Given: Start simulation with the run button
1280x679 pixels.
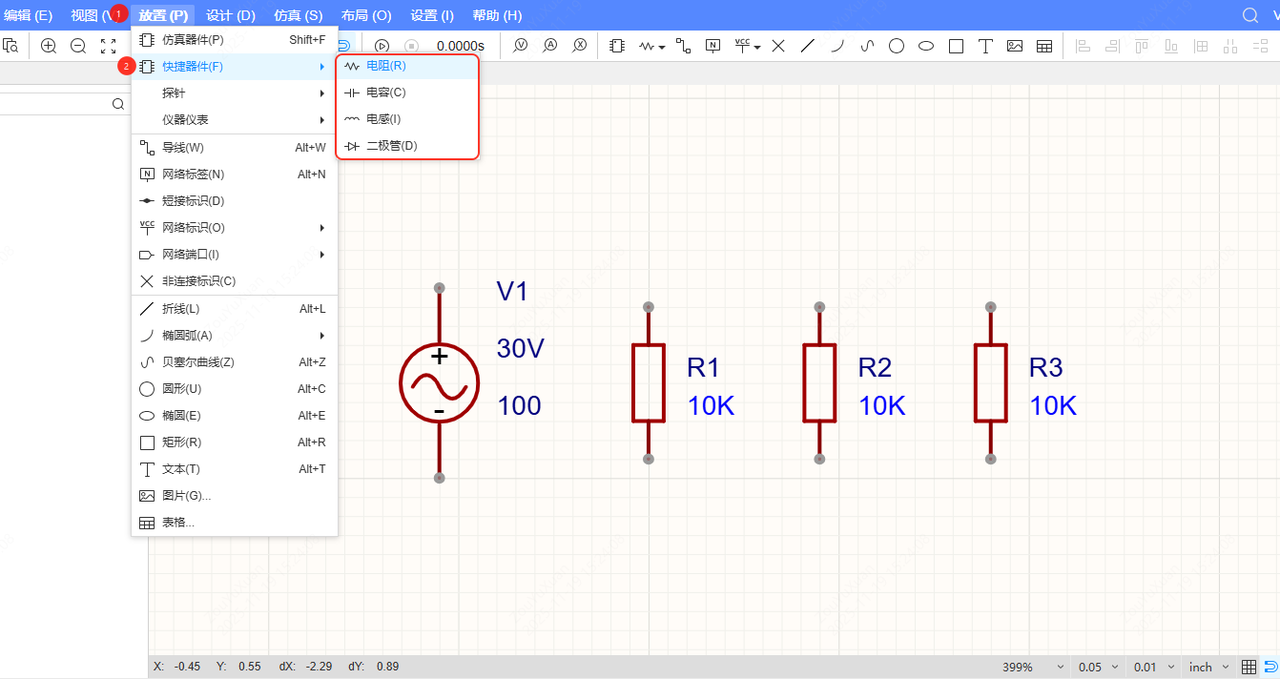Looking at the screenshot, I should coord(382,46).
